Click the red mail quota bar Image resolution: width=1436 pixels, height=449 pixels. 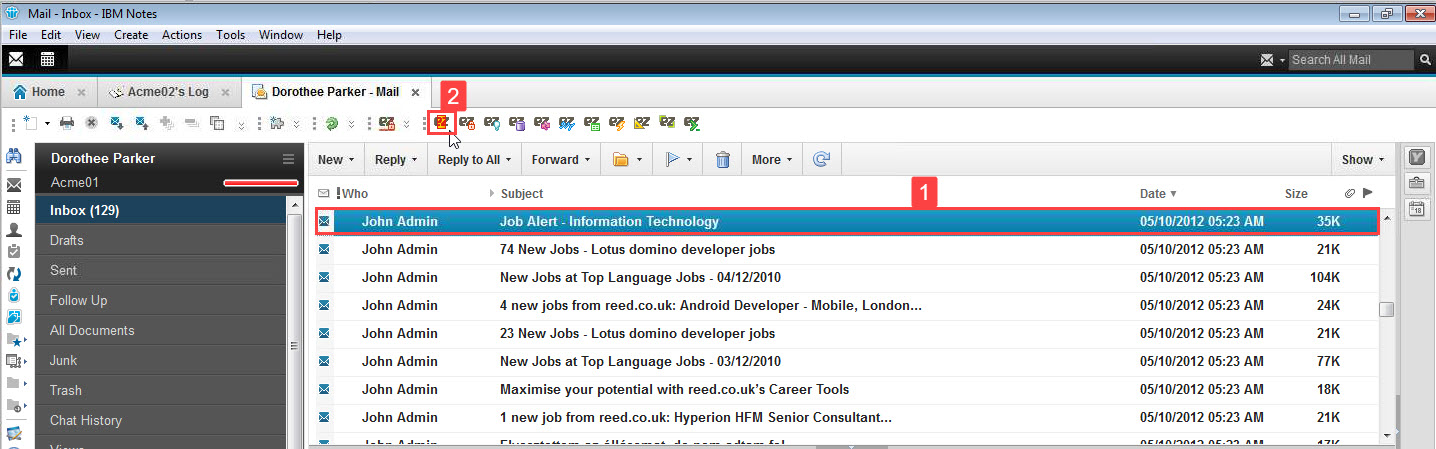pyautogui.click(x=261, y=183)
